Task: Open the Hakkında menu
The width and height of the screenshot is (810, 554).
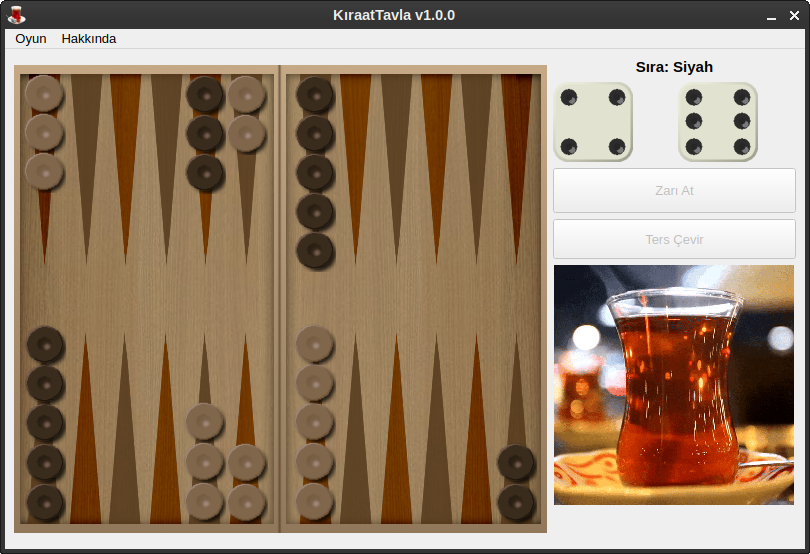Action: coord(88,39)
